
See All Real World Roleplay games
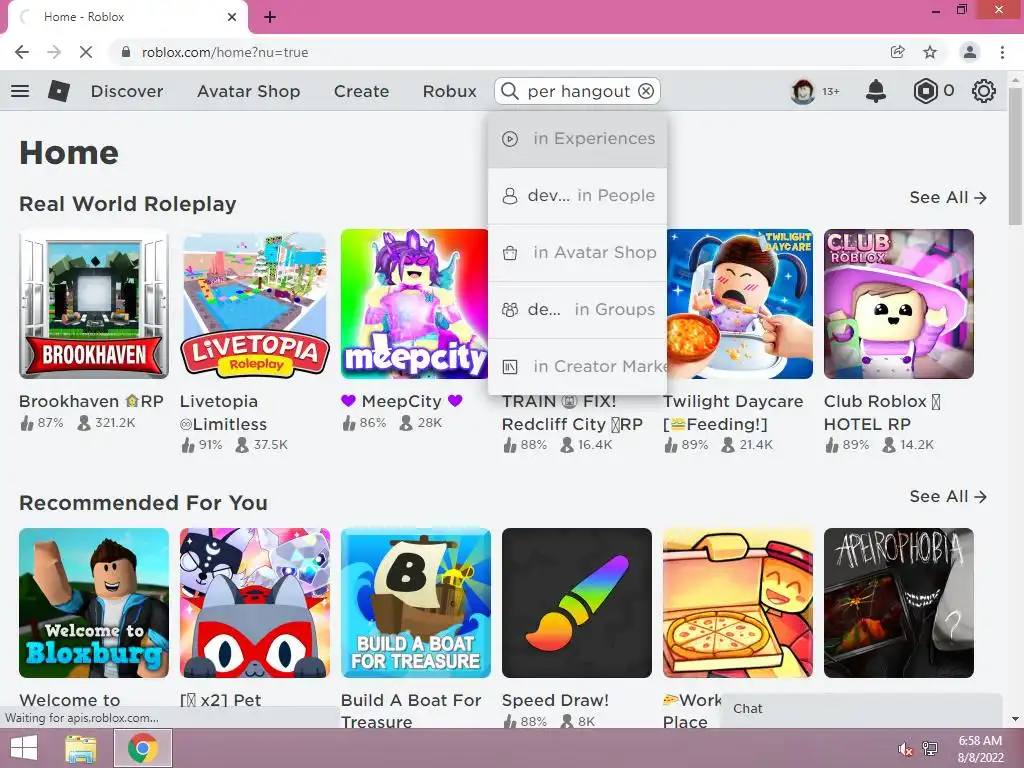click(x=948, y=197)
